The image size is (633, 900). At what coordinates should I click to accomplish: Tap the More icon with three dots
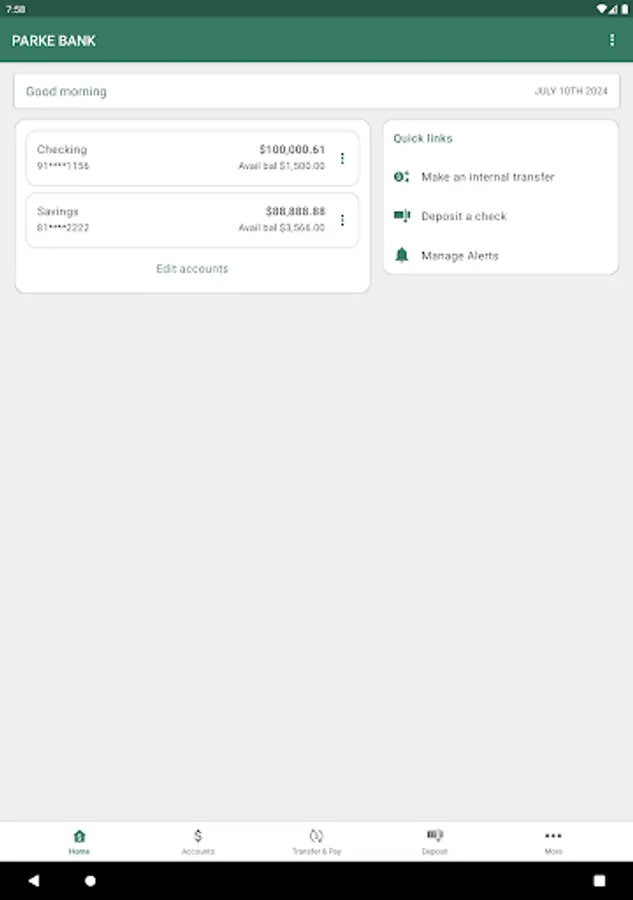[553, 836]
